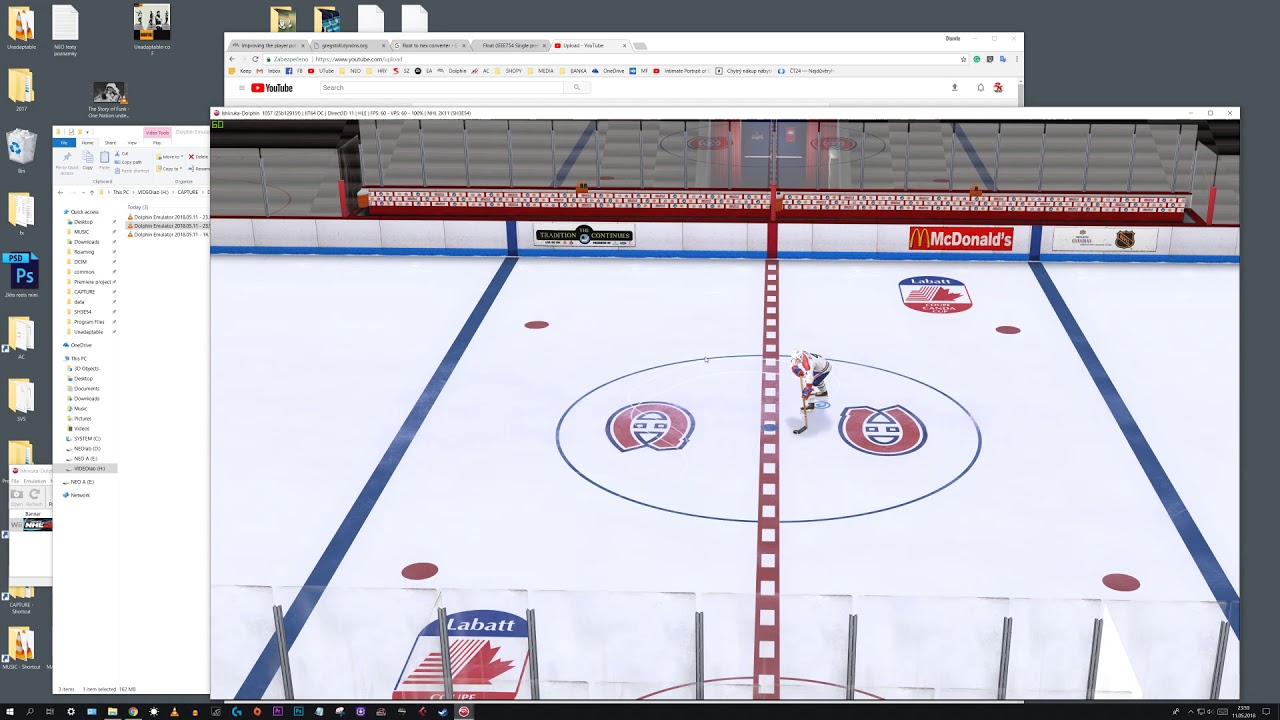
Task: Click Delete in File Explorer ribbon
Action: pos(198,157)
